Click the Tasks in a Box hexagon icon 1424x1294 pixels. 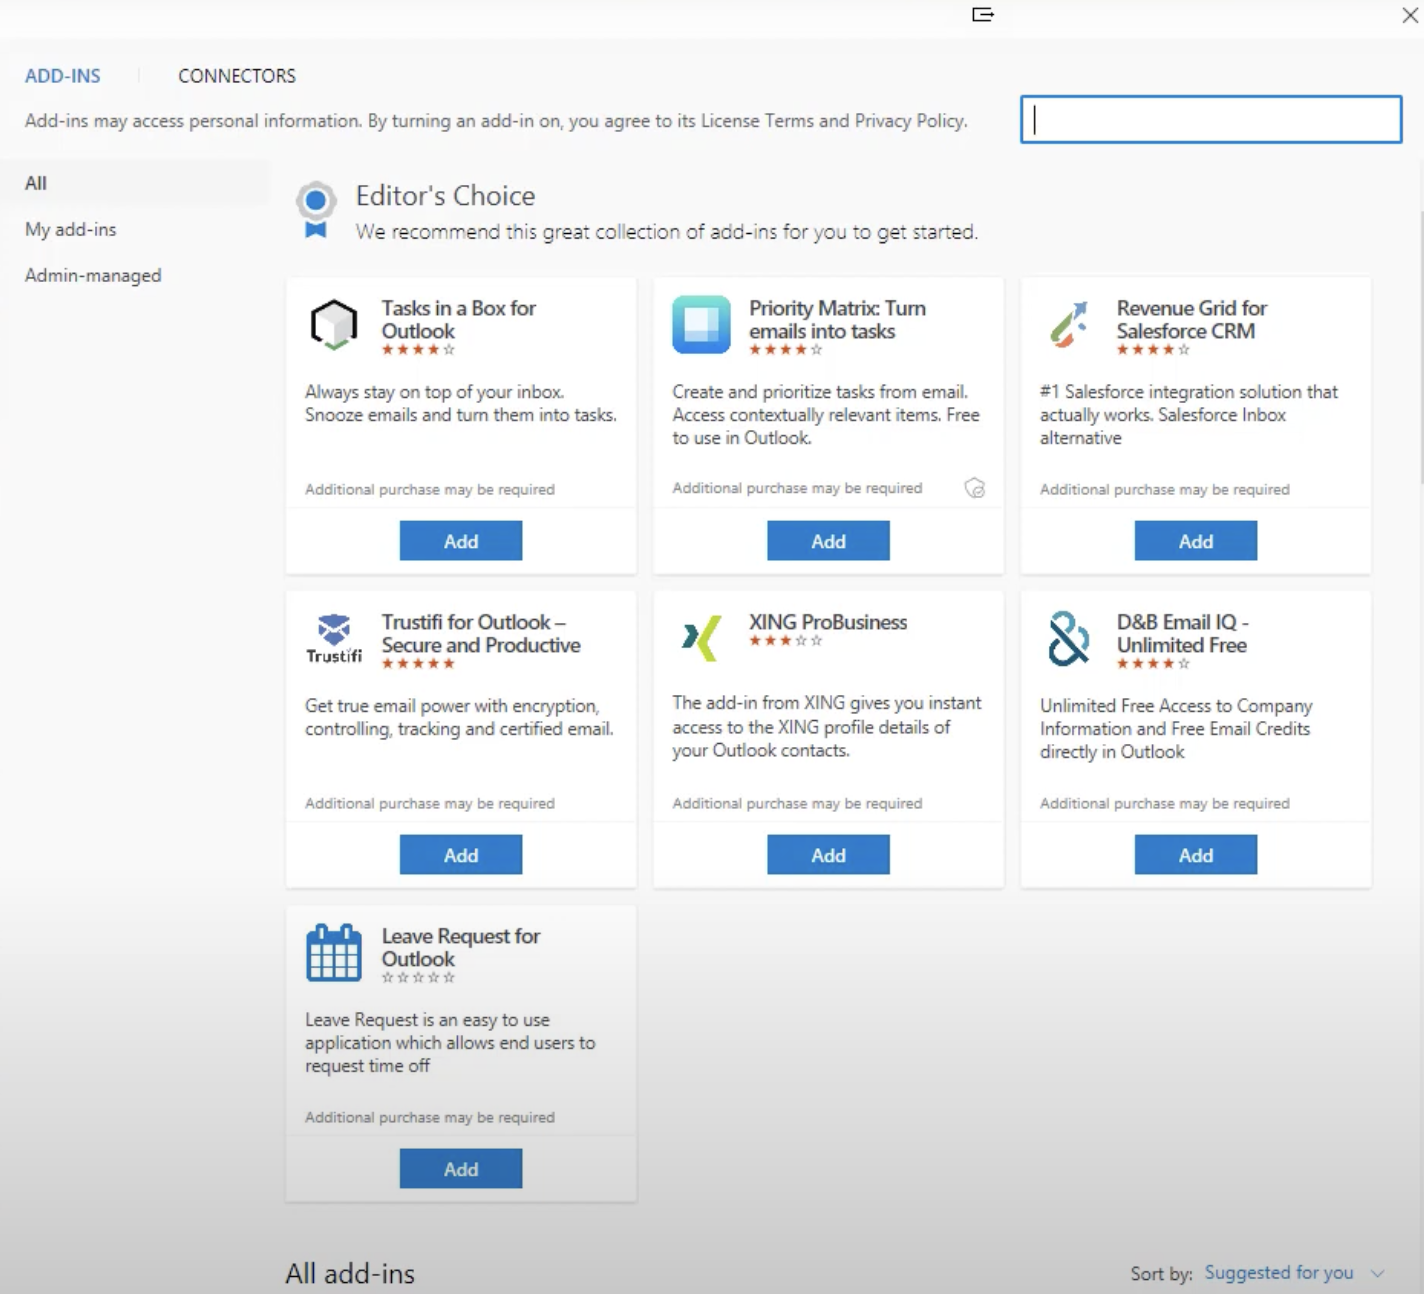[334, 324]
